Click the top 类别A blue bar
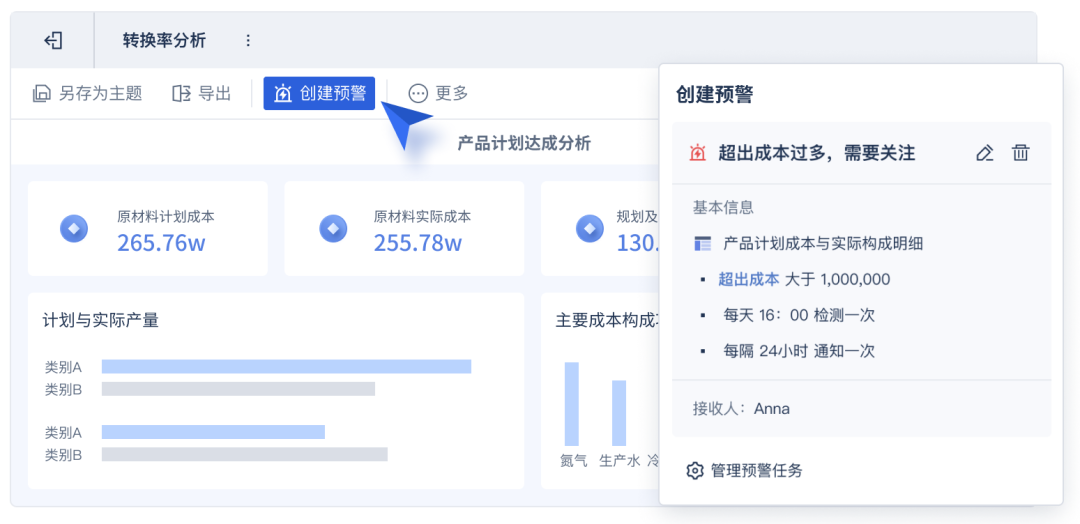The width and height of the screenshot is (1080, 524). (x=287, y=366)
